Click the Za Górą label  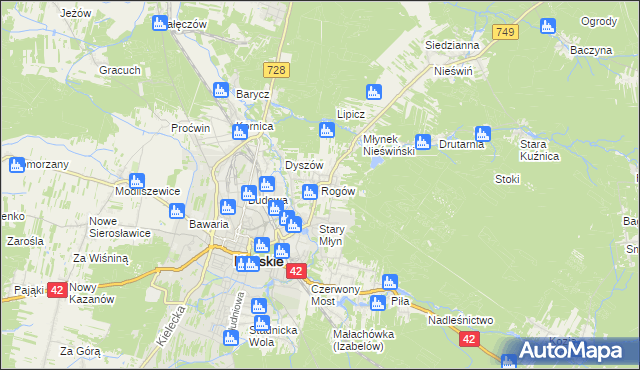point(80,351)
